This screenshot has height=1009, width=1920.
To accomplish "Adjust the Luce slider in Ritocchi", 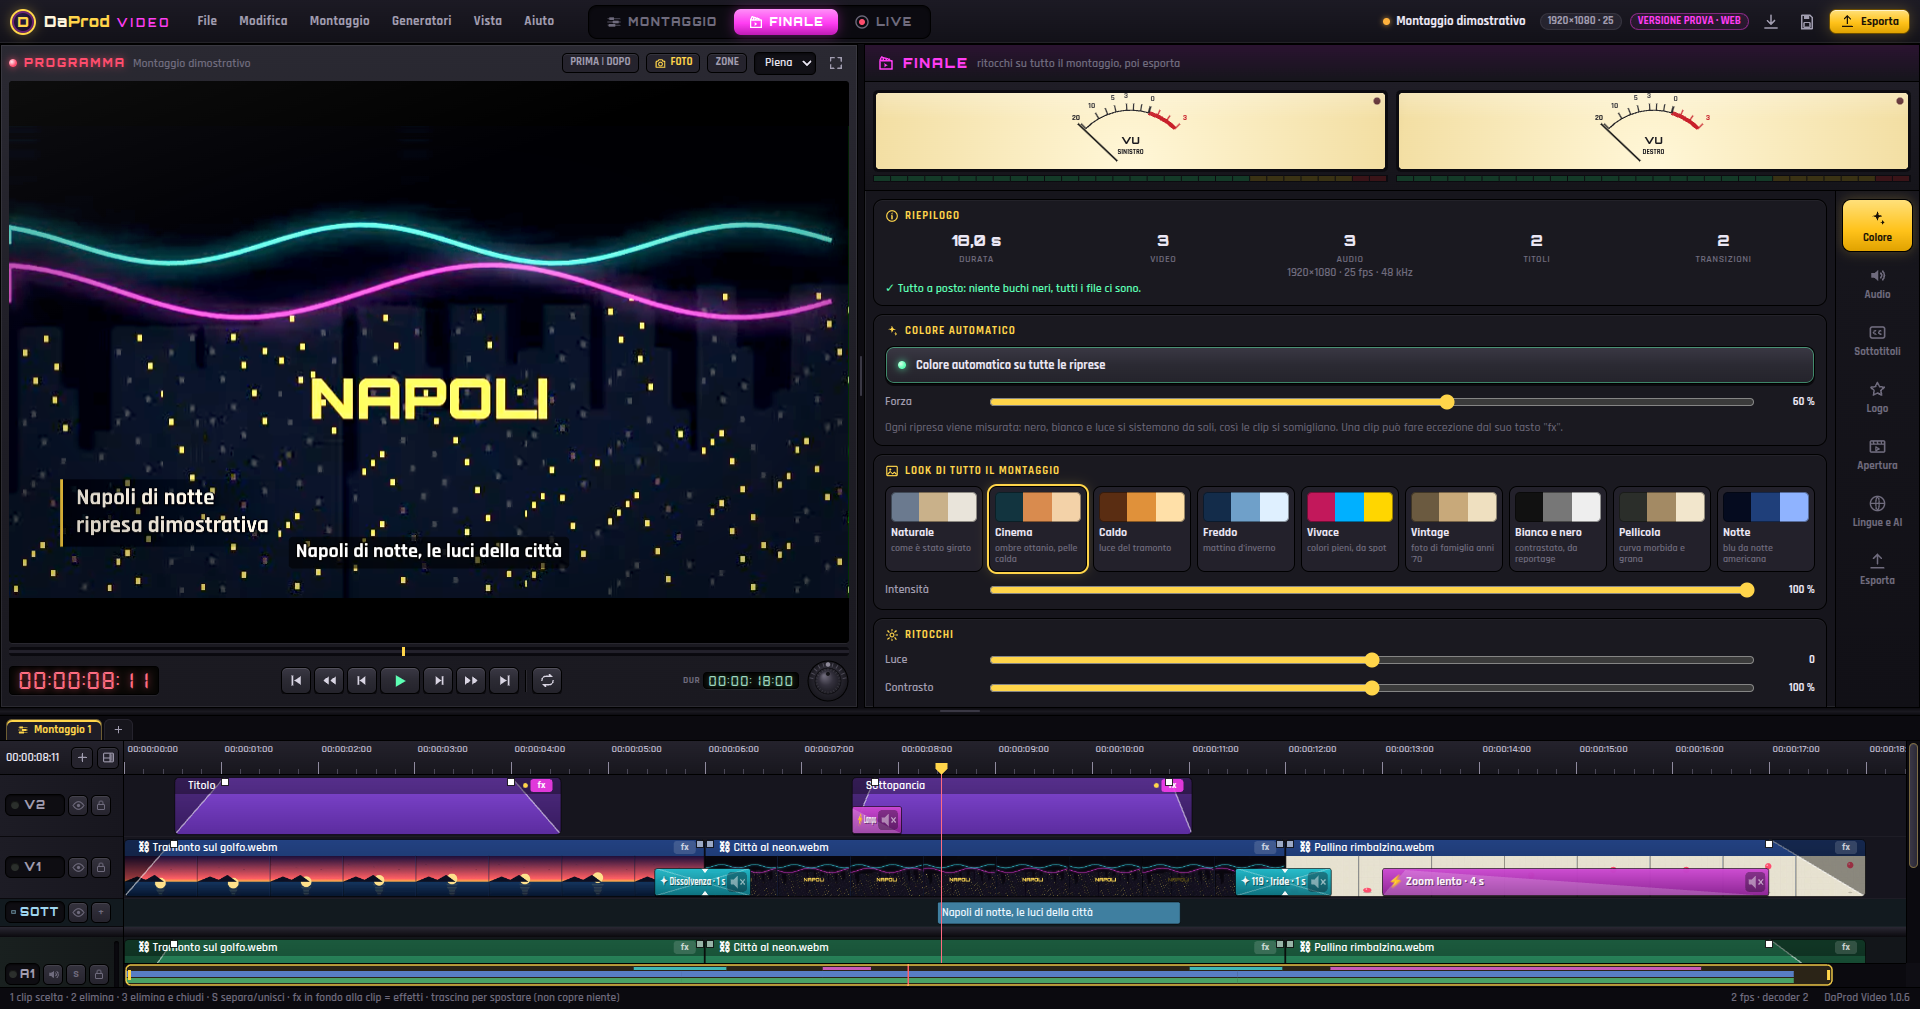I will click(1371, 660).
